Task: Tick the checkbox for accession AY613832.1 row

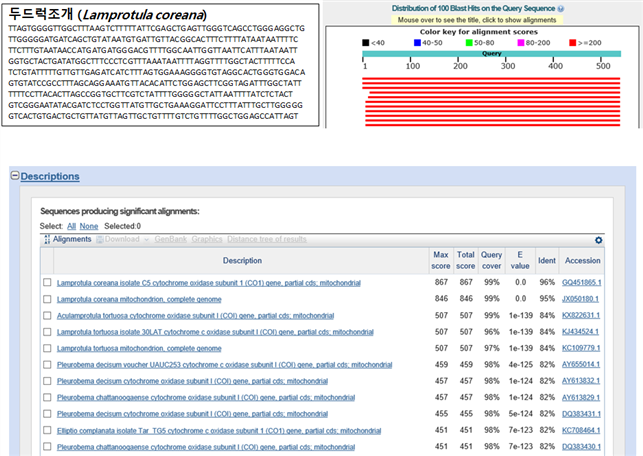Action: coord(47,381)
